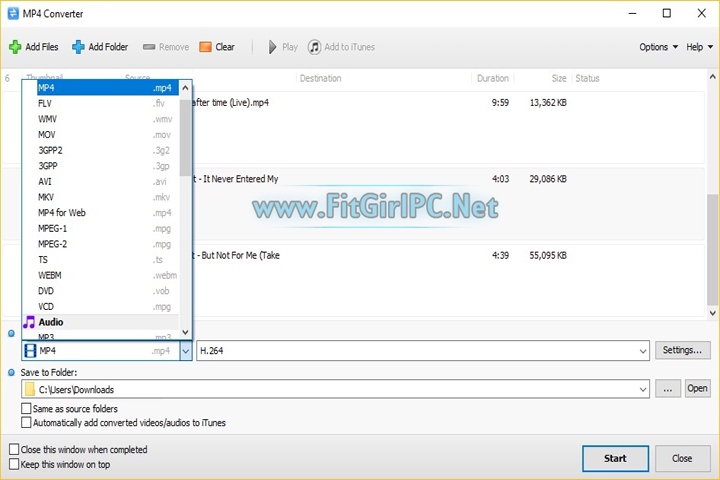Click the film icon in the MP4 format box
The image size is (720, 480).
point(30,351)
